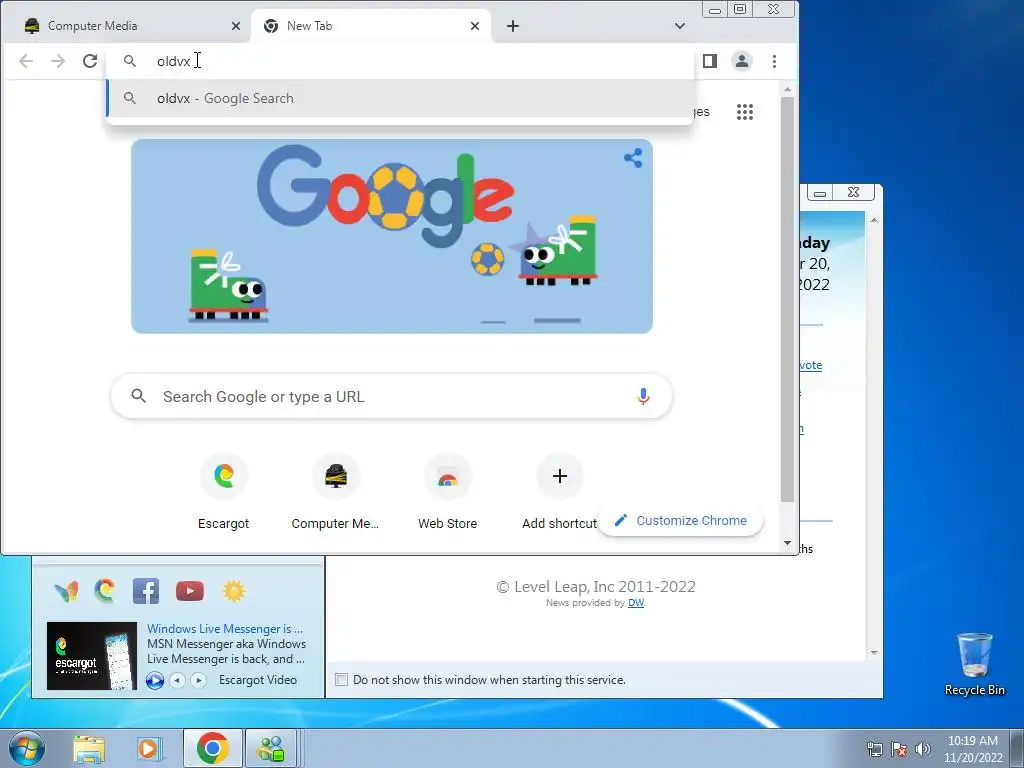
Task: Open a new tab with the plus button
Action: click(513, 26)
